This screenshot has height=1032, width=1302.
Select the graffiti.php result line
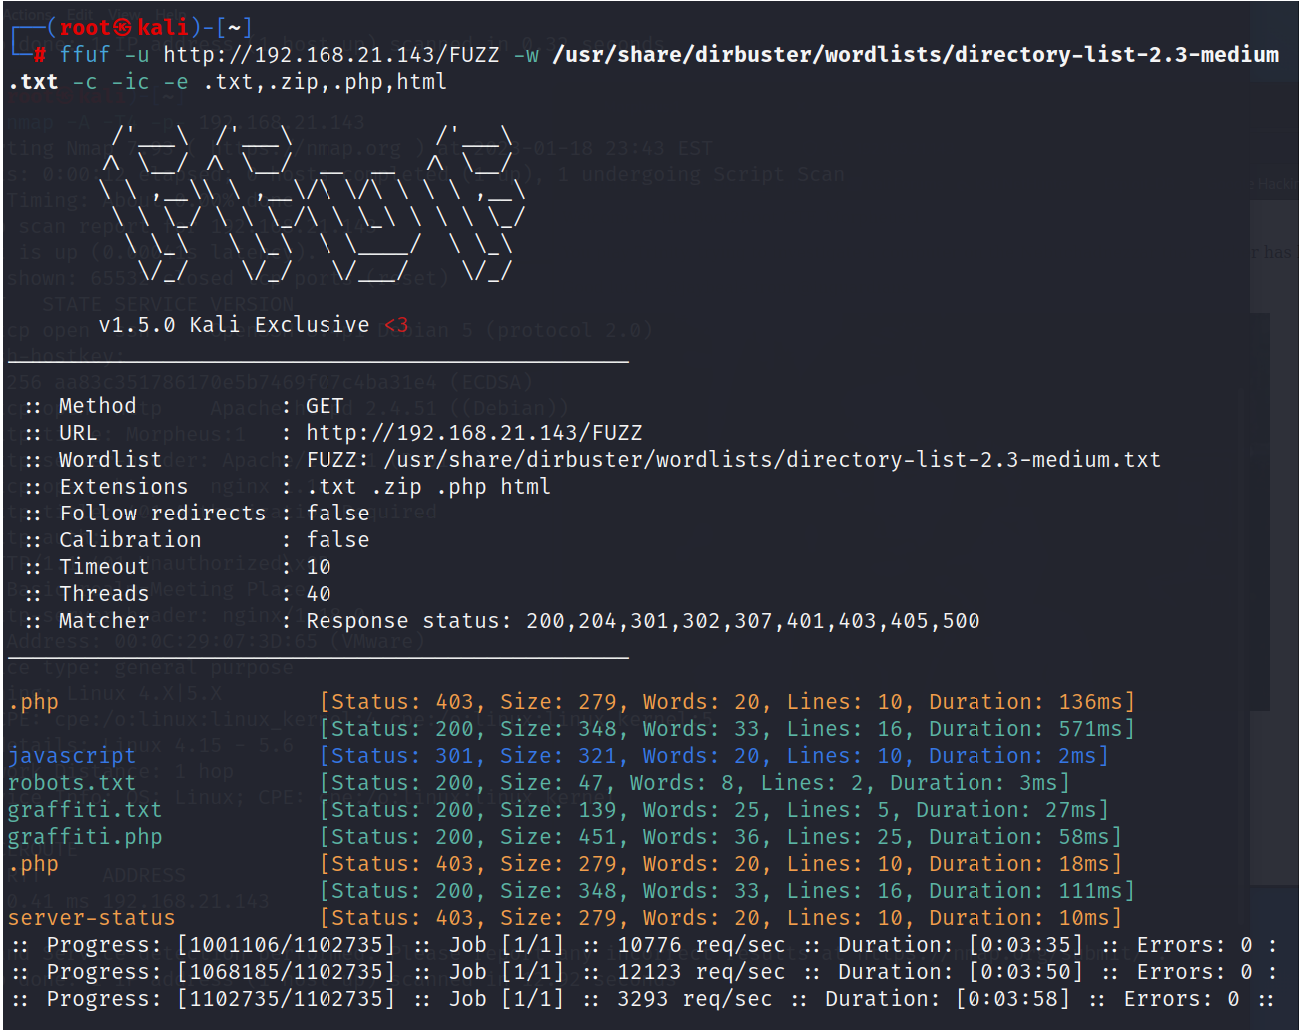click(x=85, y=836)
